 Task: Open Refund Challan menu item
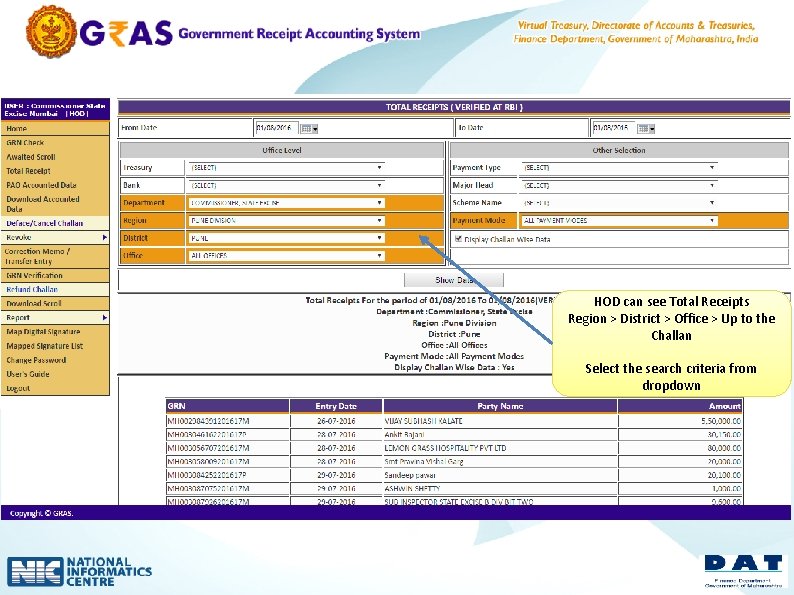[x=55, y=290]
